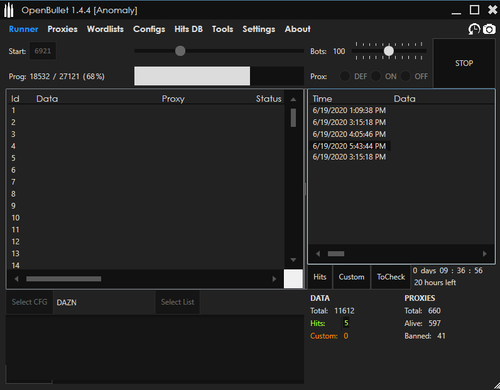Viewport: 500px width, 390px height.
Task: Click right arrow of bots list horizontal scrollbar
Action: pyautogui.click(x=274, y=279)
